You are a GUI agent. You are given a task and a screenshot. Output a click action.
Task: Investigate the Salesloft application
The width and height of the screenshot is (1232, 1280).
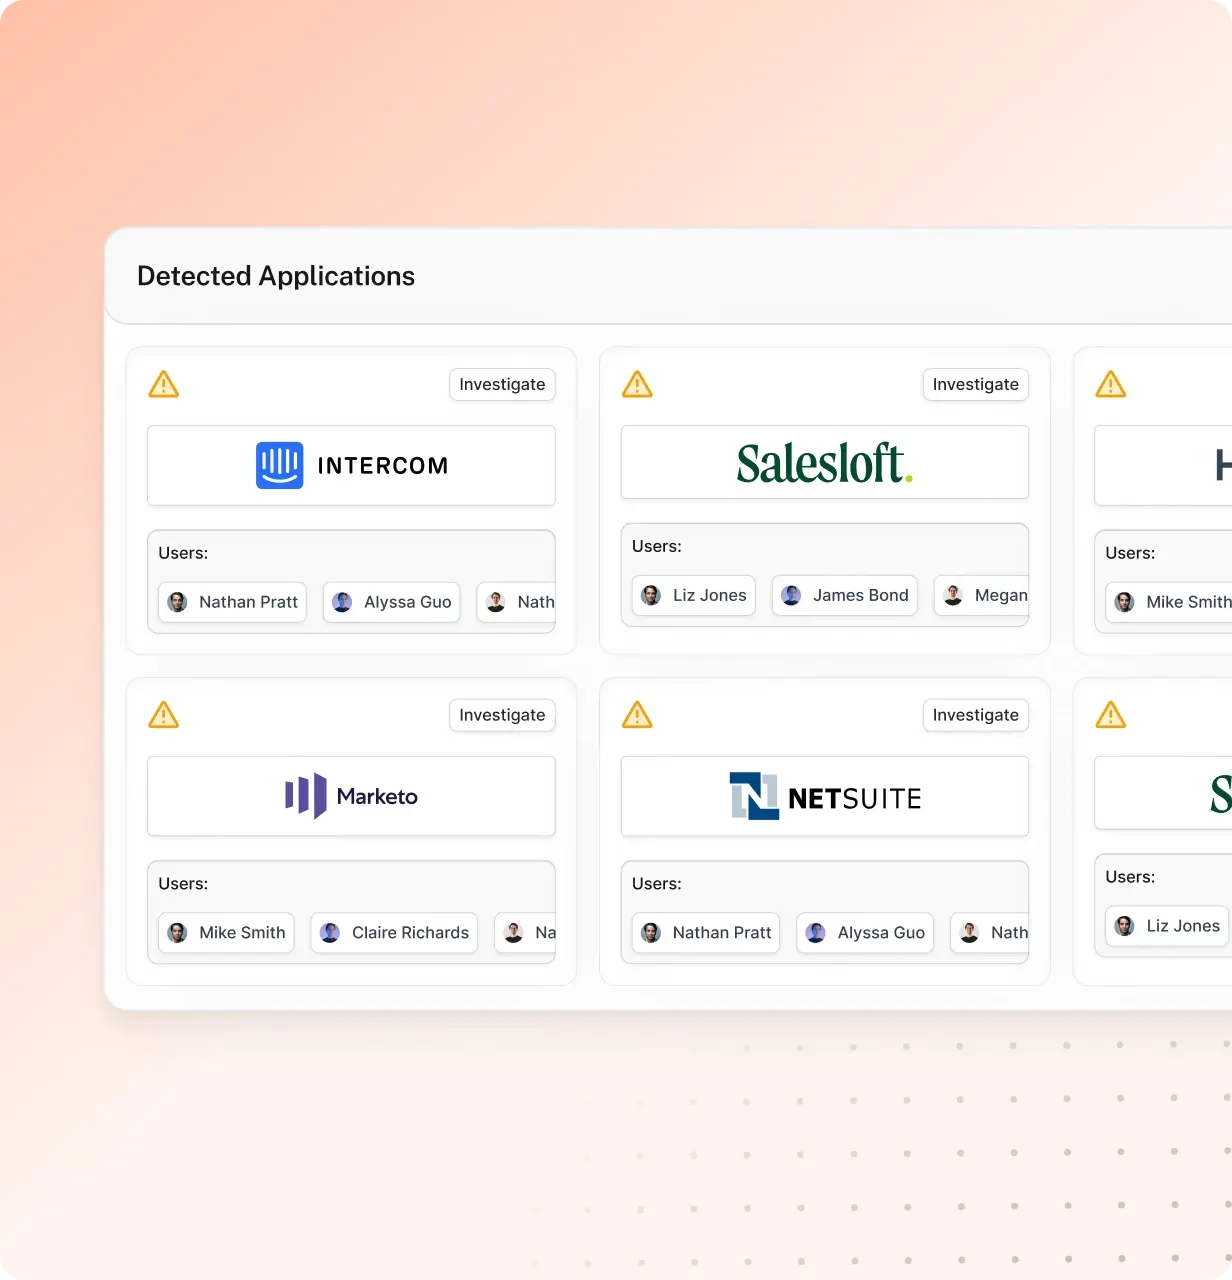click(975, 384)
